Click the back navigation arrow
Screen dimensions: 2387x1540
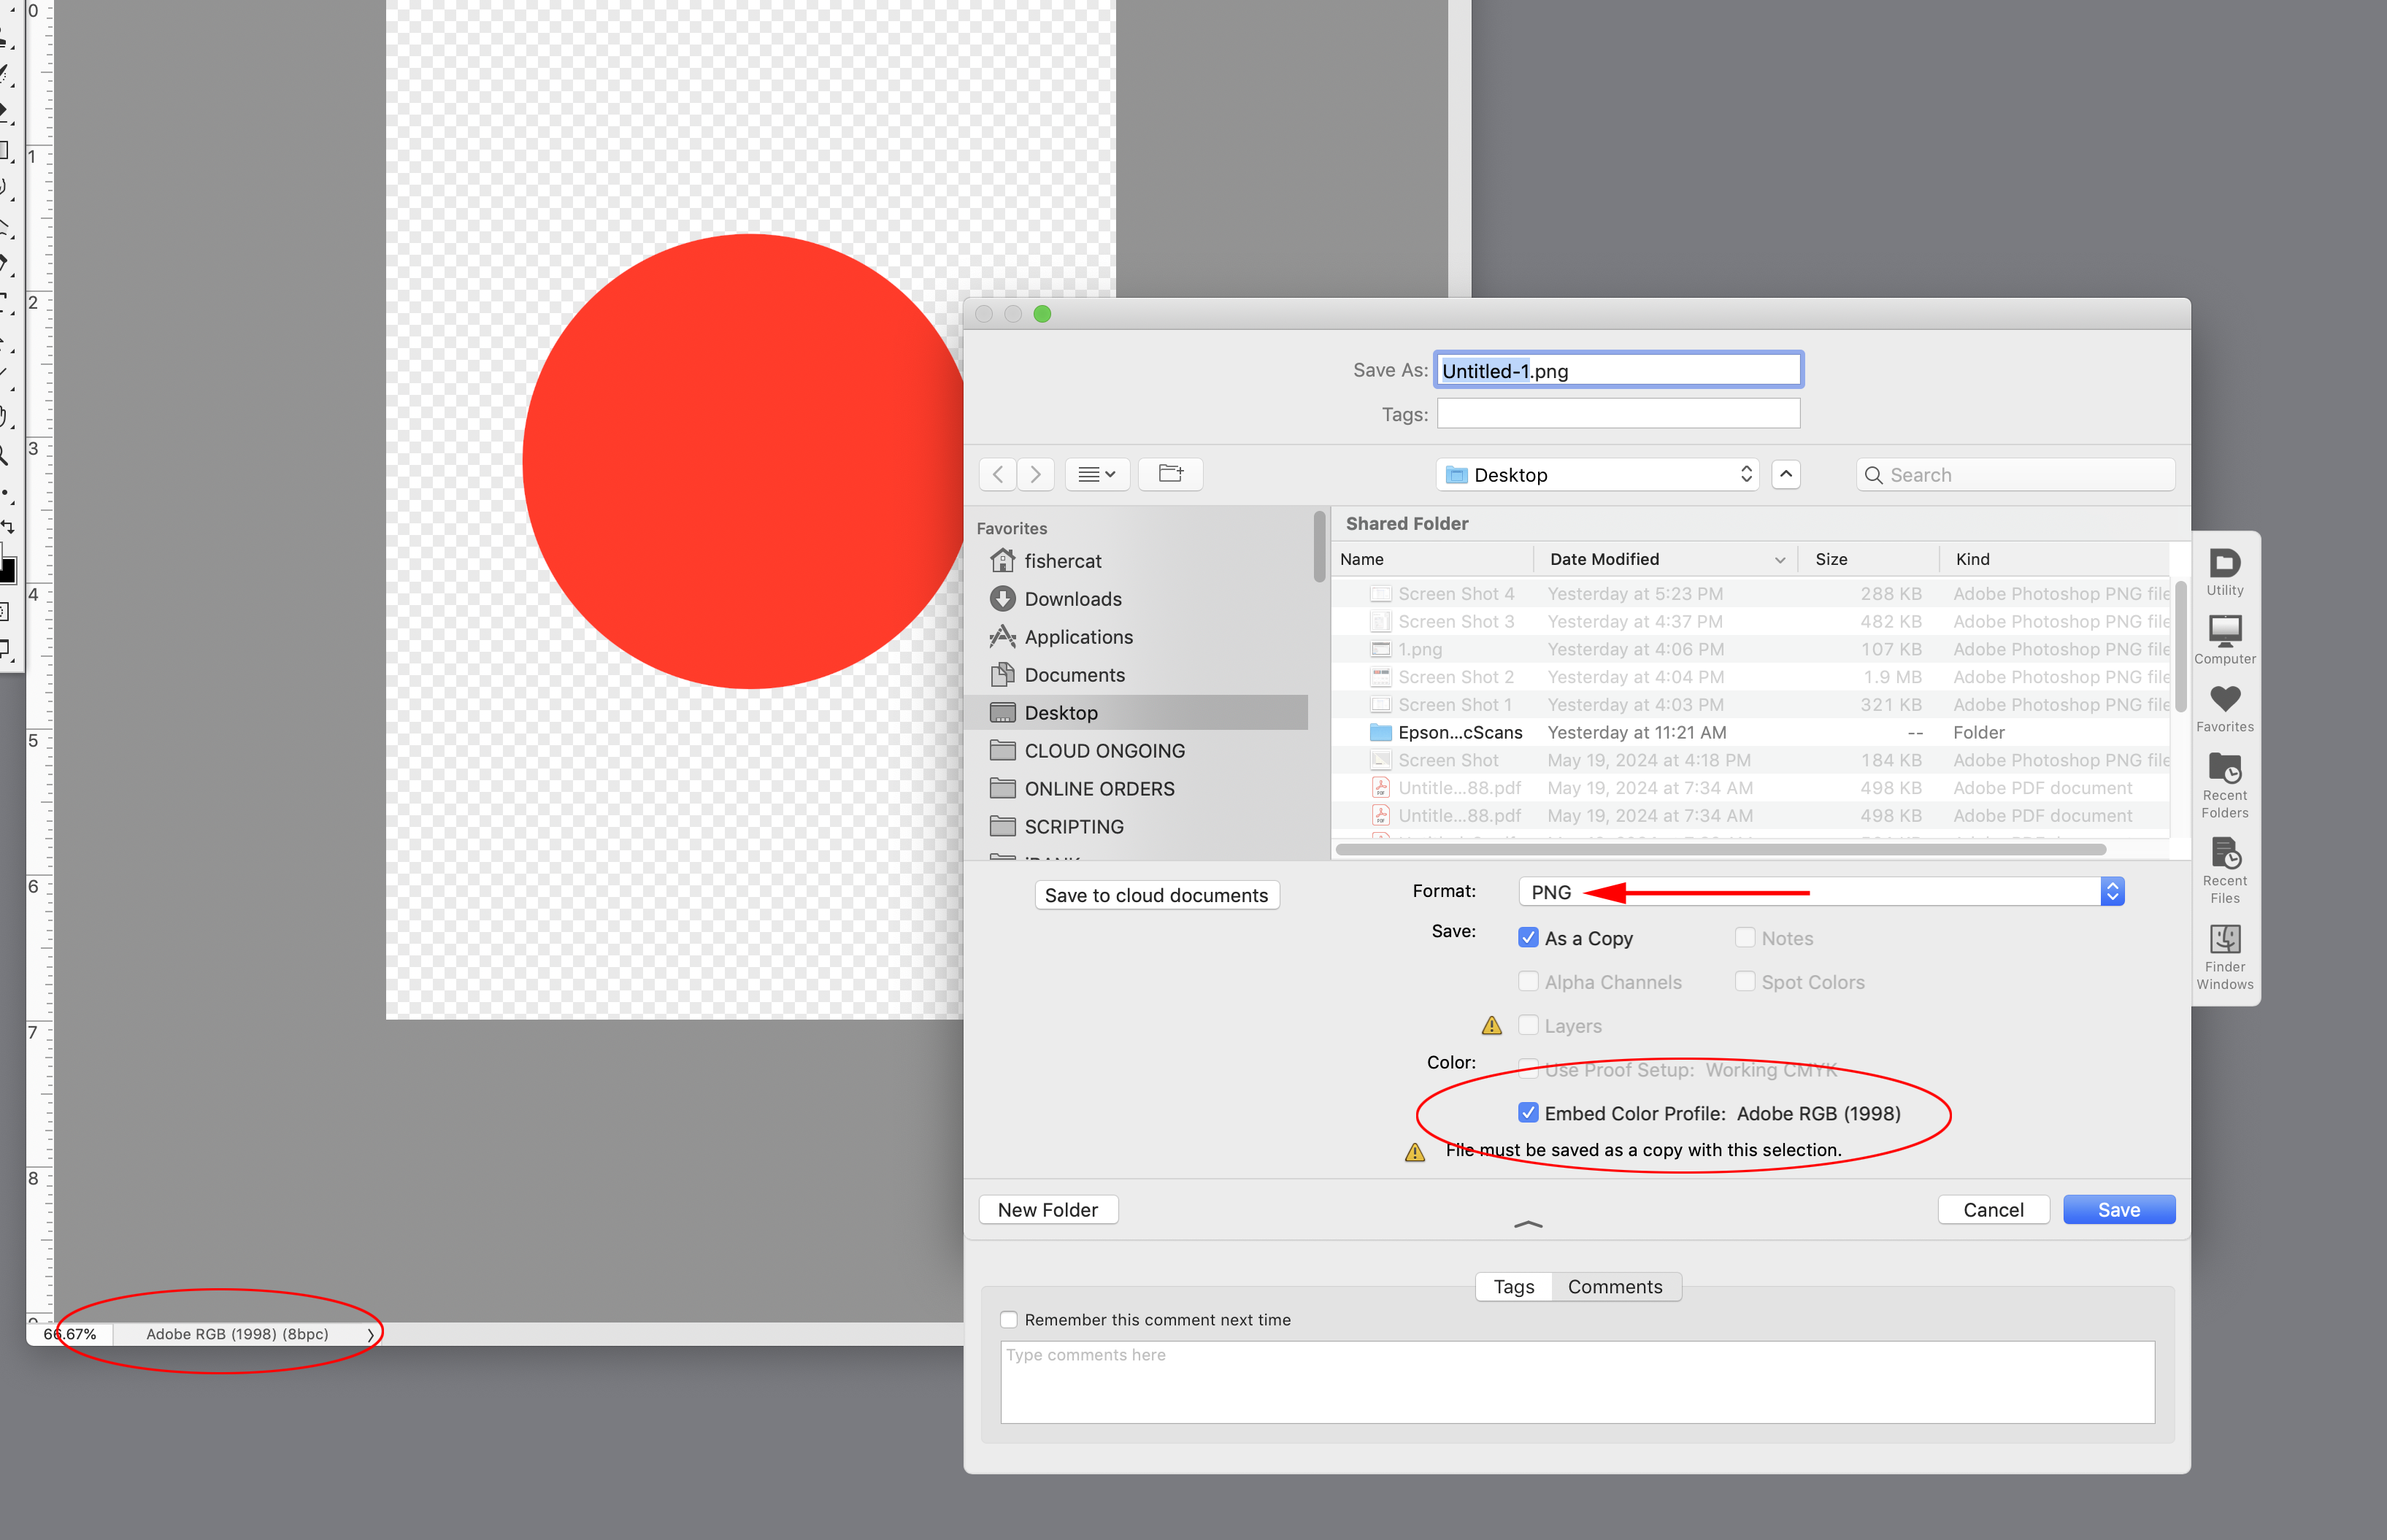pyautogui.click(x=997, y=474)
